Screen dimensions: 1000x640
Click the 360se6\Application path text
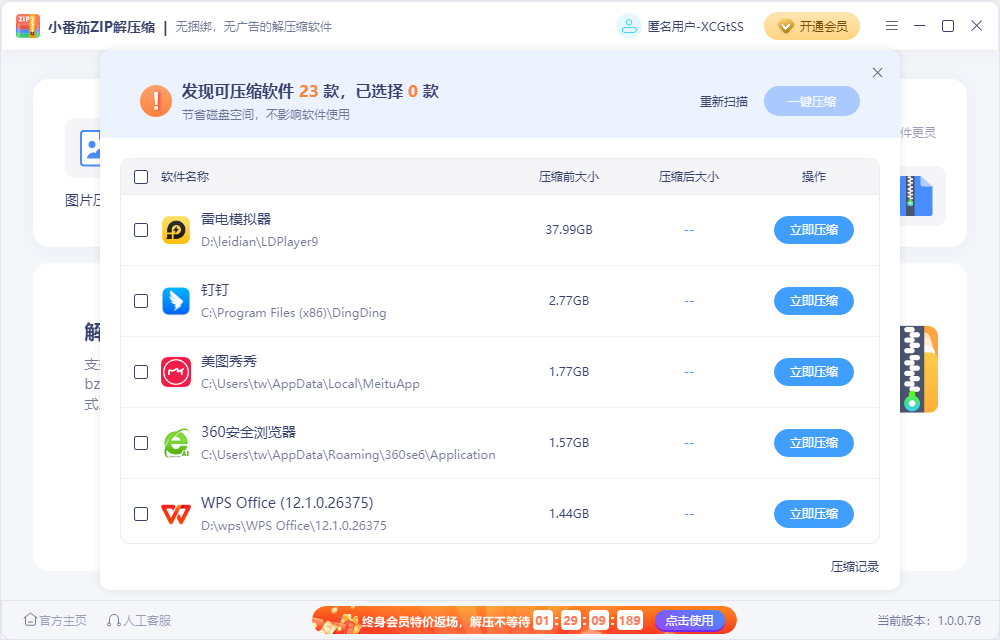[x=348, y=455]
